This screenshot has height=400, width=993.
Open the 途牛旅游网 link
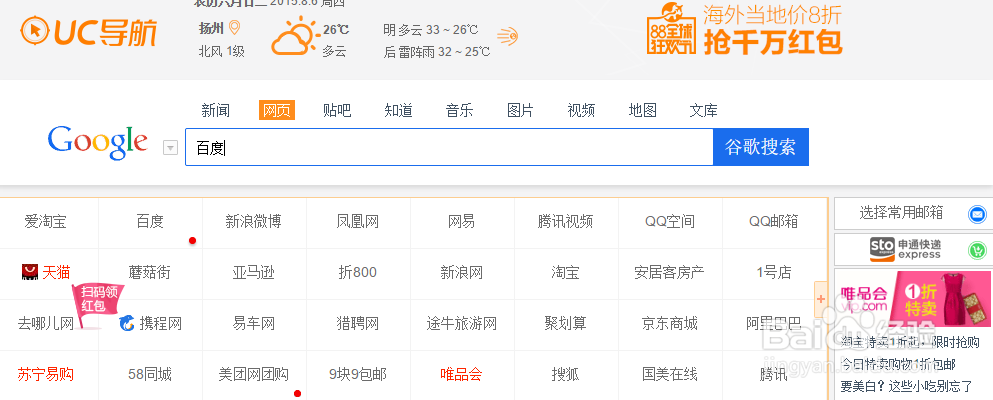point(462,324)
